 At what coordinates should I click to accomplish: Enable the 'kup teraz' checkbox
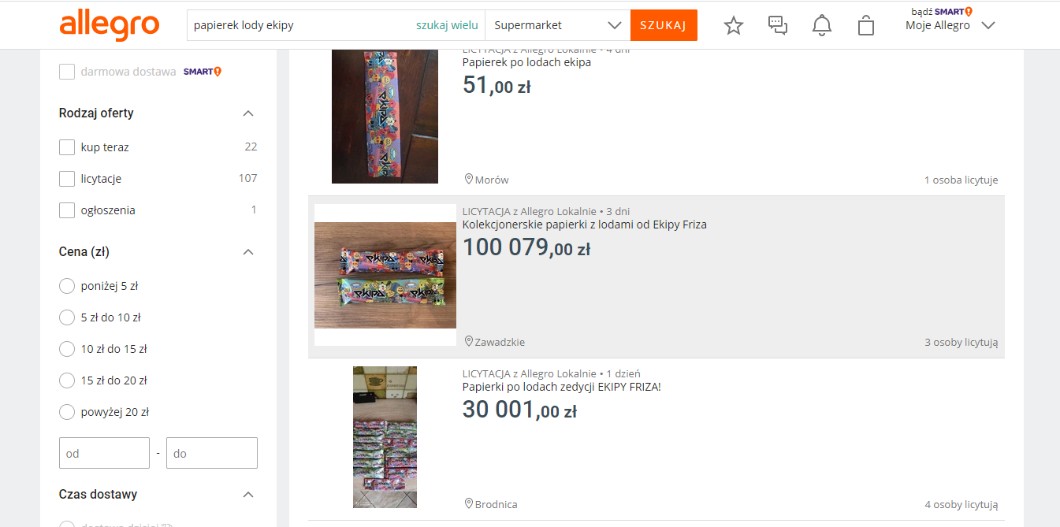pyautogui.click(x=67, y=147)
